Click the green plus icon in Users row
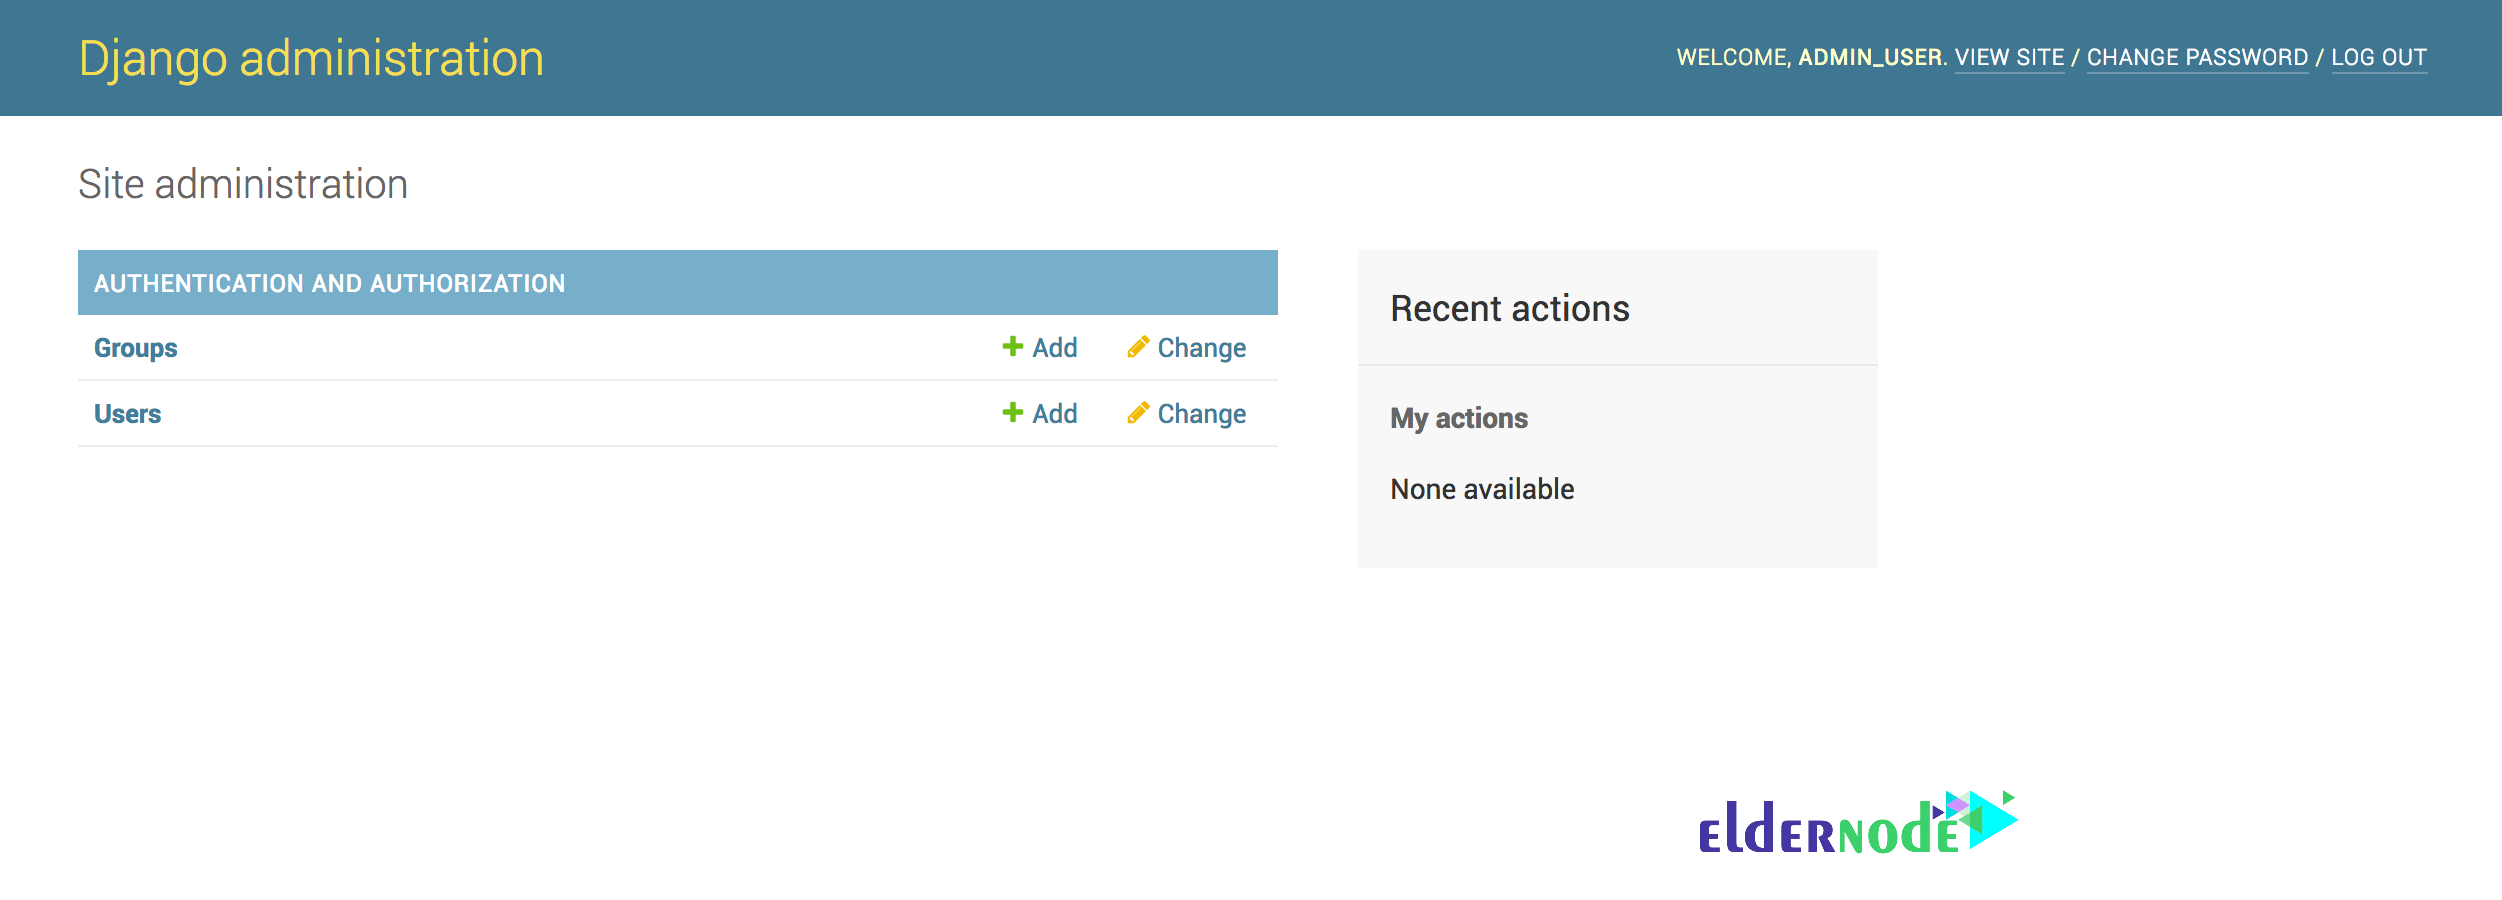2502x900 pixels. coord(1012,412)
